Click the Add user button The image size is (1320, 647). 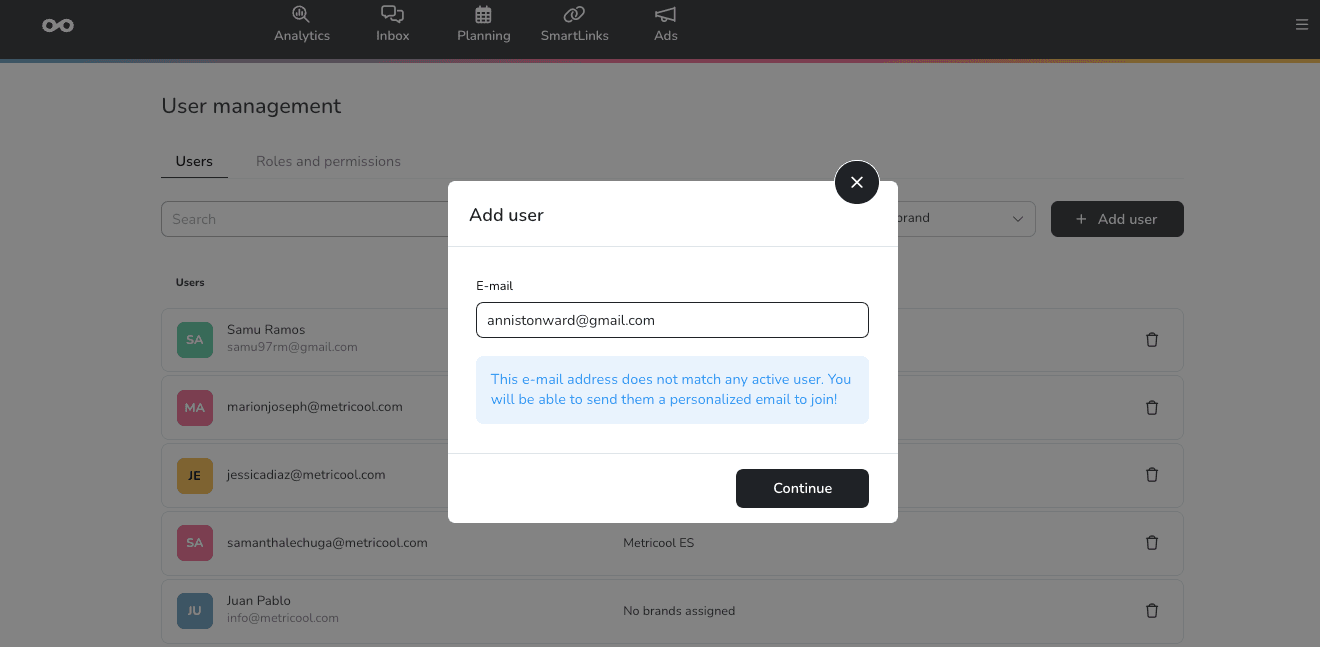[x=1116, y=218]
